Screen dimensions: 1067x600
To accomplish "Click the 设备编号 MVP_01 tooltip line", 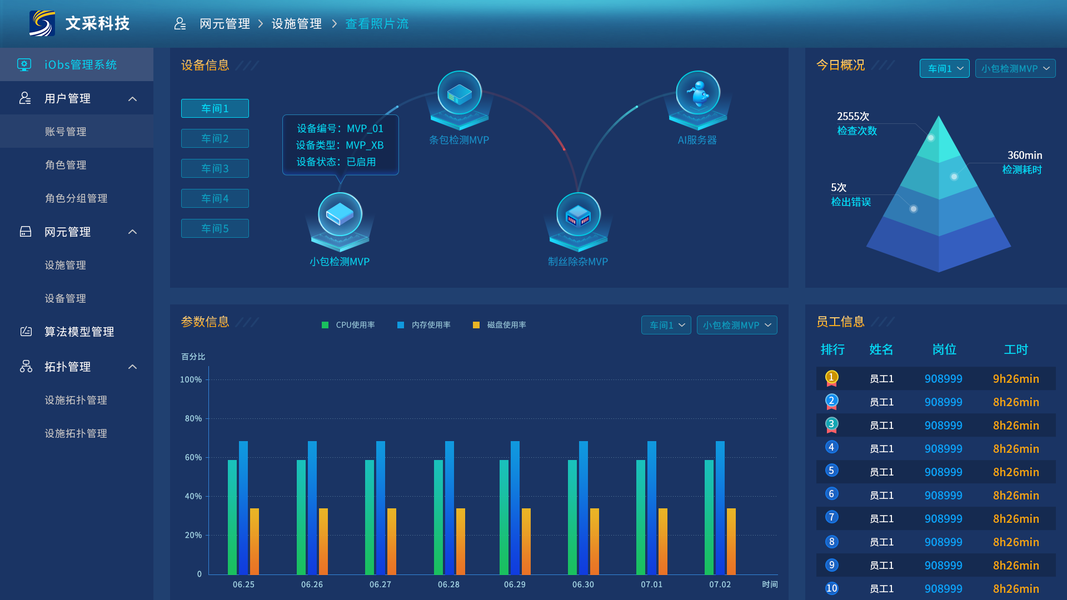I will pyautogui.click(x=340, y=128).
